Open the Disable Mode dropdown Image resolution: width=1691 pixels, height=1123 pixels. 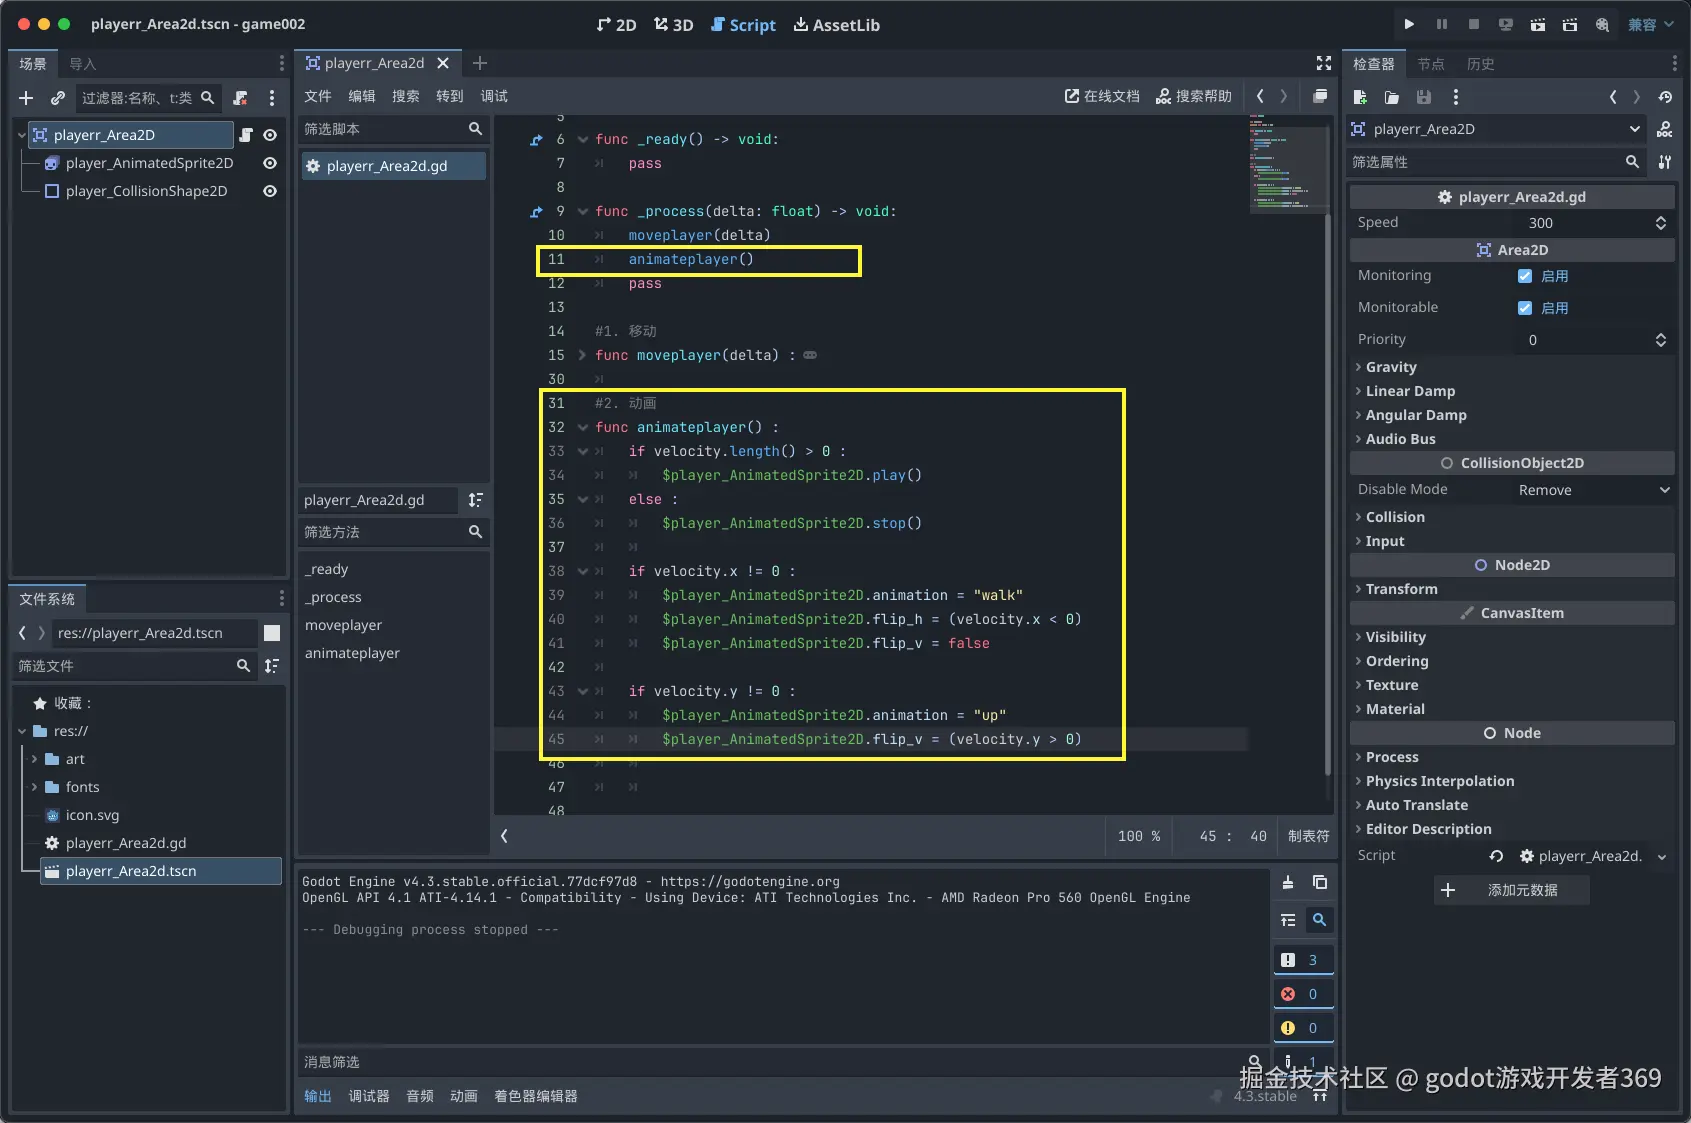click(1594, 490)
